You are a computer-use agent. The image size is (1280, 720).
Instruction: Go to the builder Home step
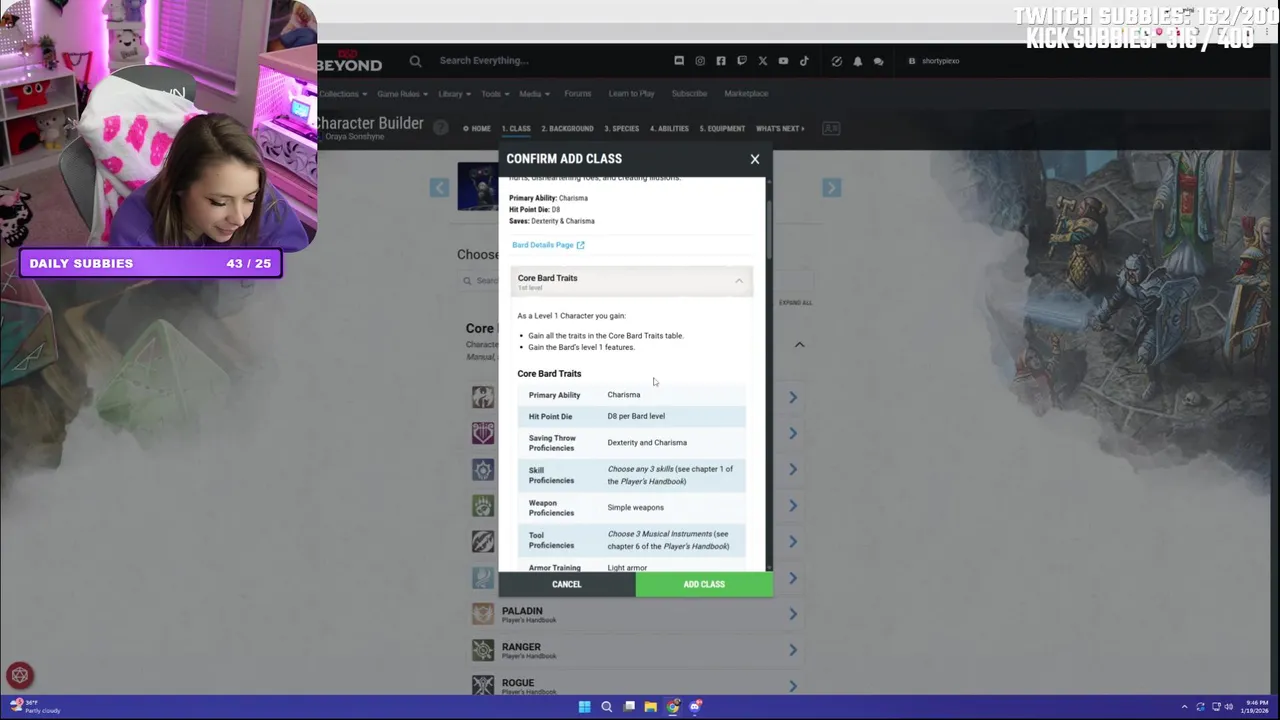pyautogui.click(x=477, y=129)
